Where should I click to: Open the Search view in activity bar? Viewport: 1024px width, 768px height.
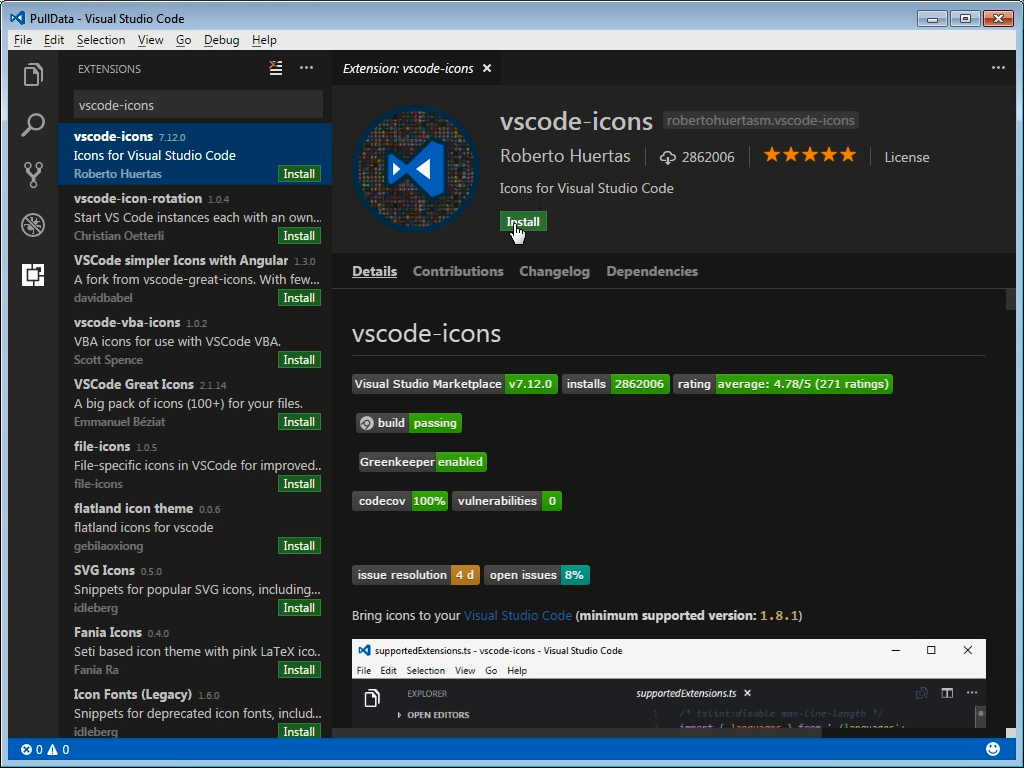[33, 124]
